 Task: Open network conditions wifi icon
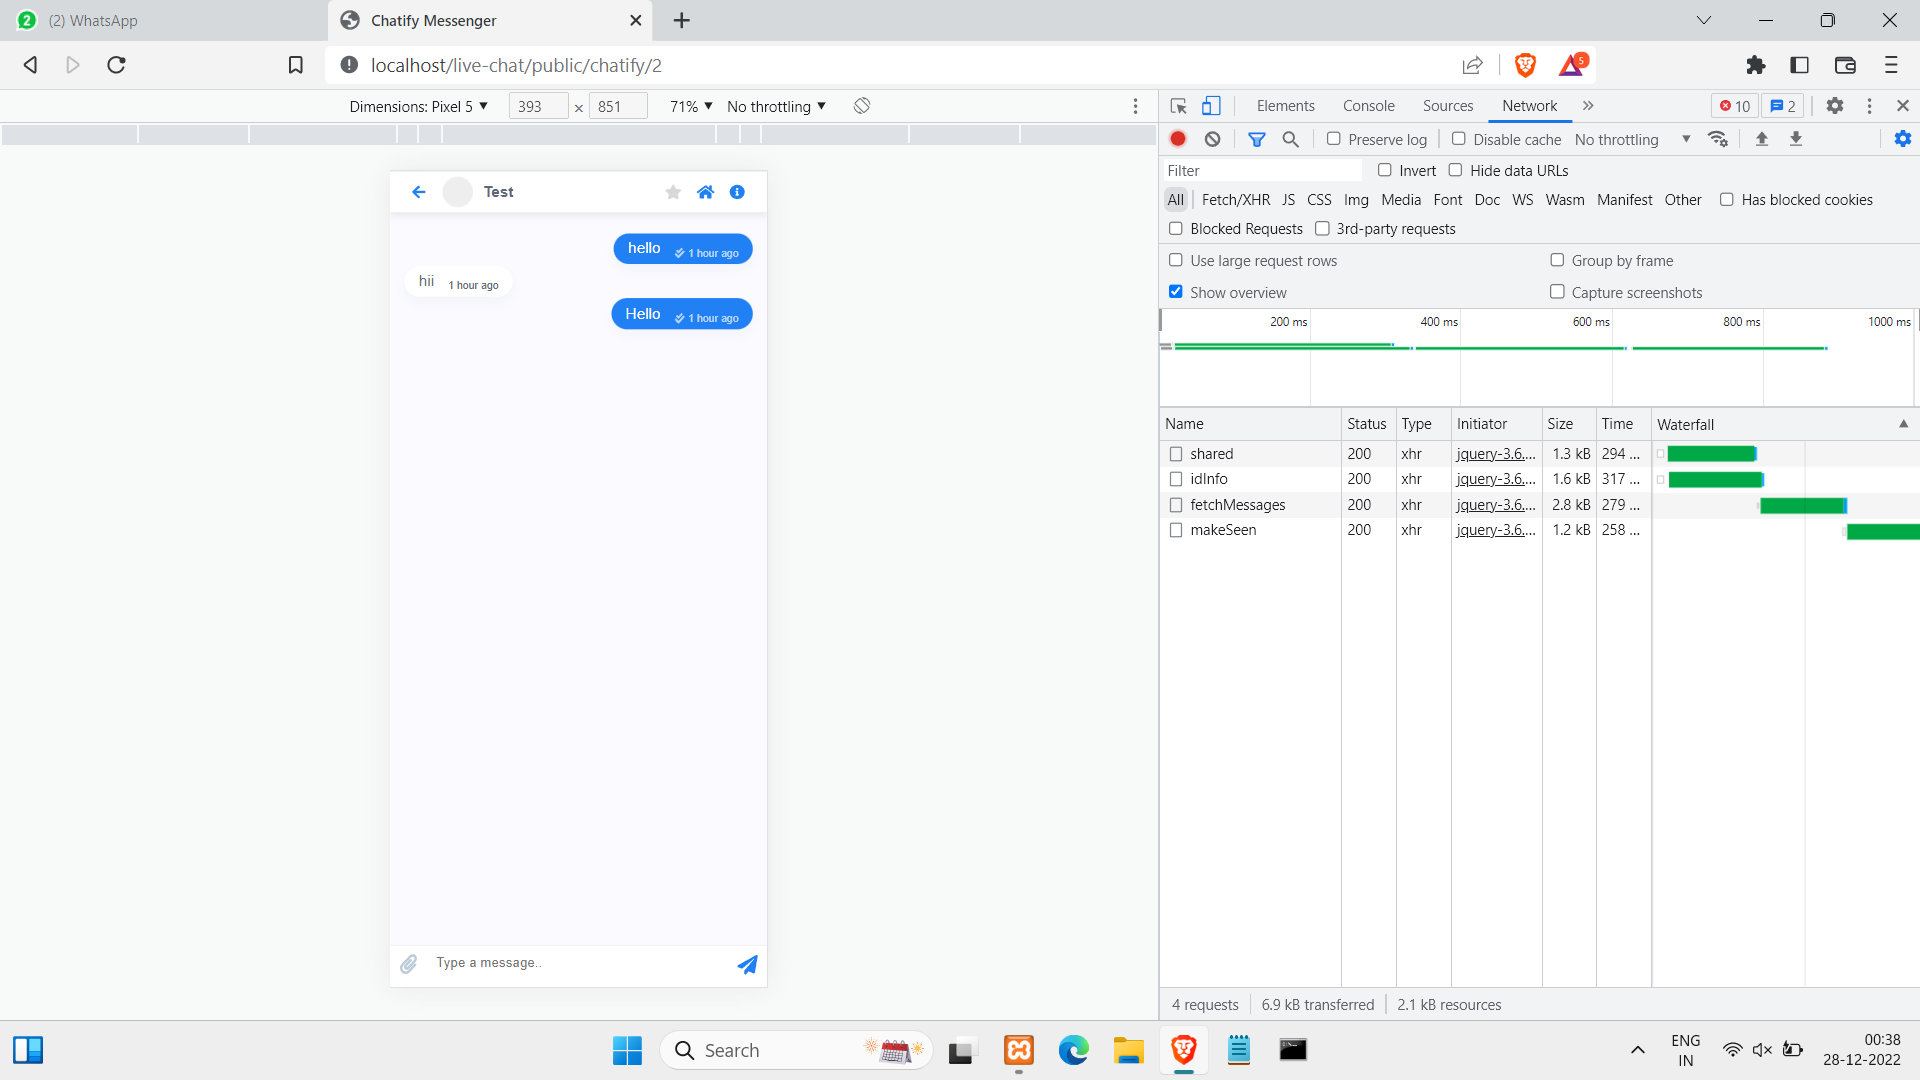point(1718,139)
